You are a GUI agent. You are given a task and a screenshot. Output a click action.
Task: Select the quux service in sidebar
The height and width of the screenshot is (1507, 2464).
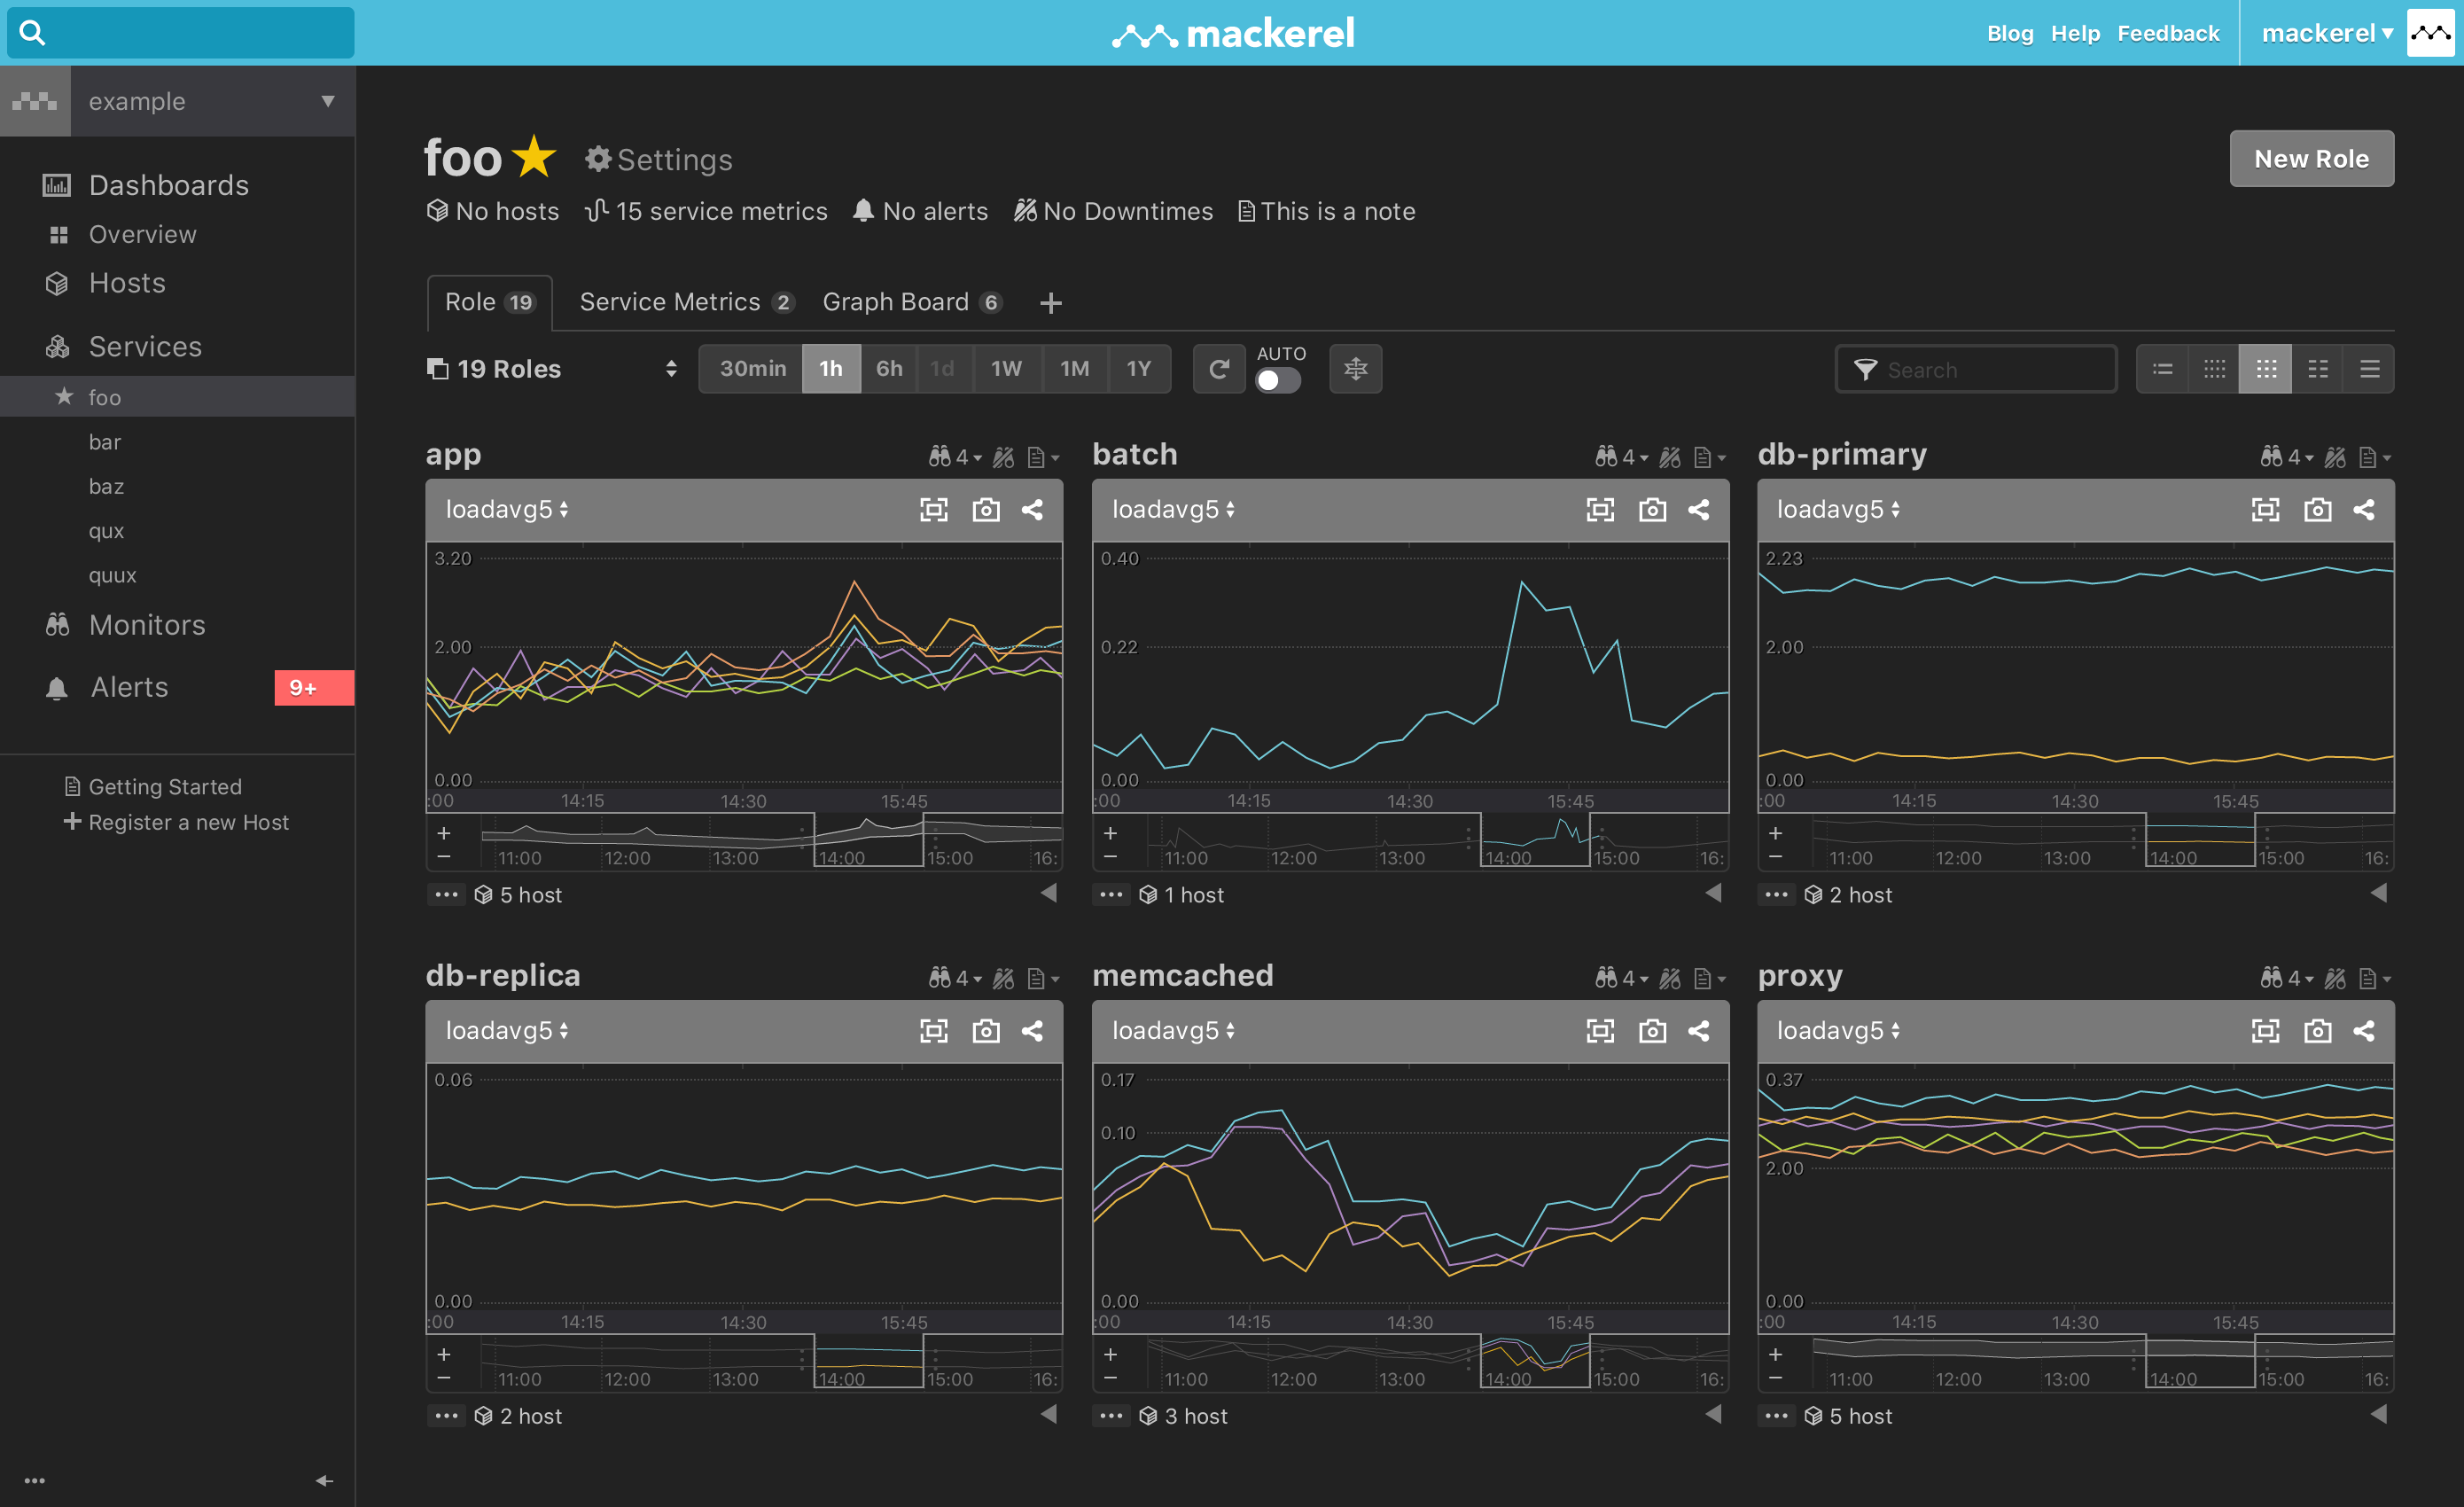point(112,575)
